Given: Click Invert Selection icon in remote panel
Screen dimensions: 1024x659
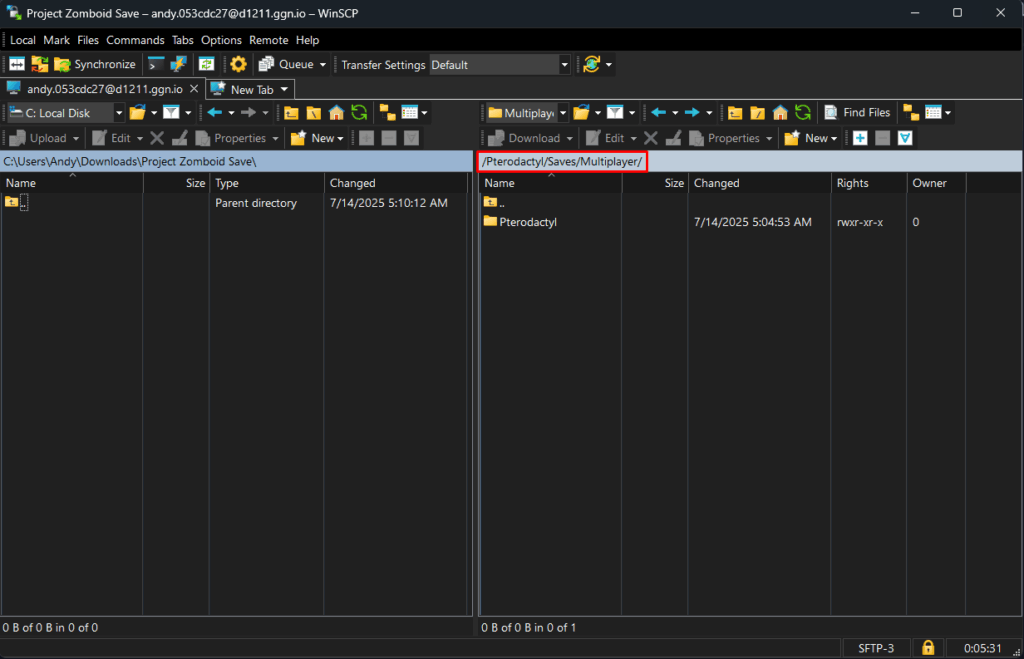Looking at the screenshot, I should point(904,138).
